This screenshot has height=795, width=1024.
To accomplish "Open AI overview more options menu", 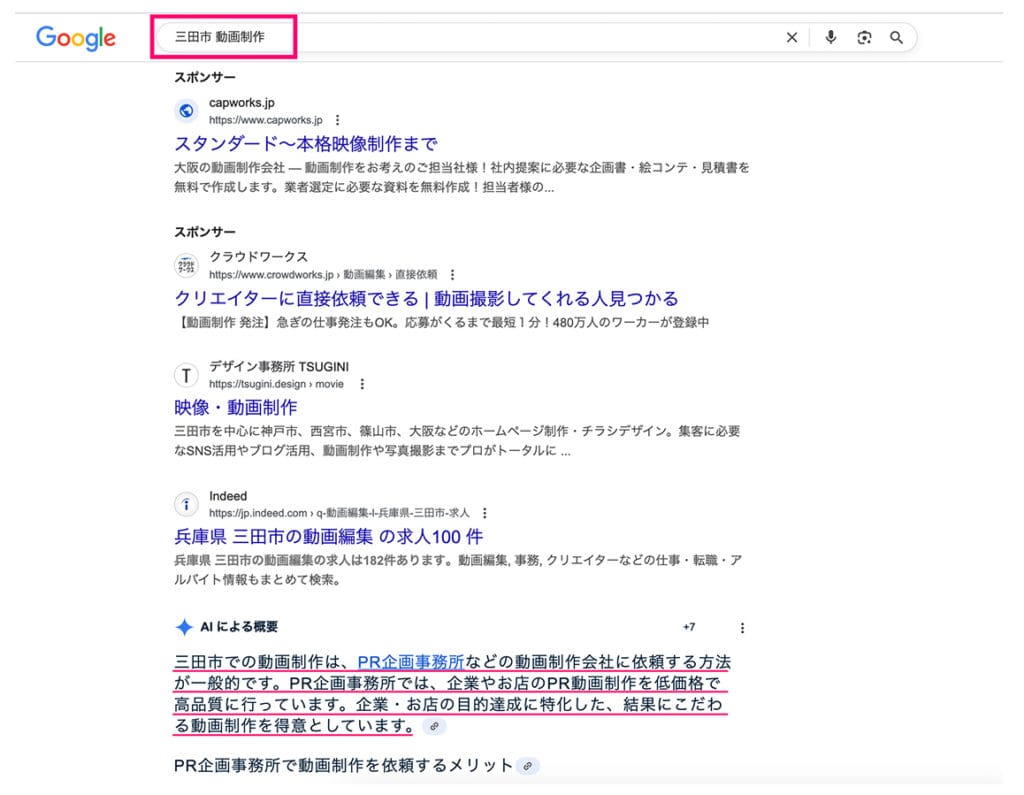I will click(742, 628).
